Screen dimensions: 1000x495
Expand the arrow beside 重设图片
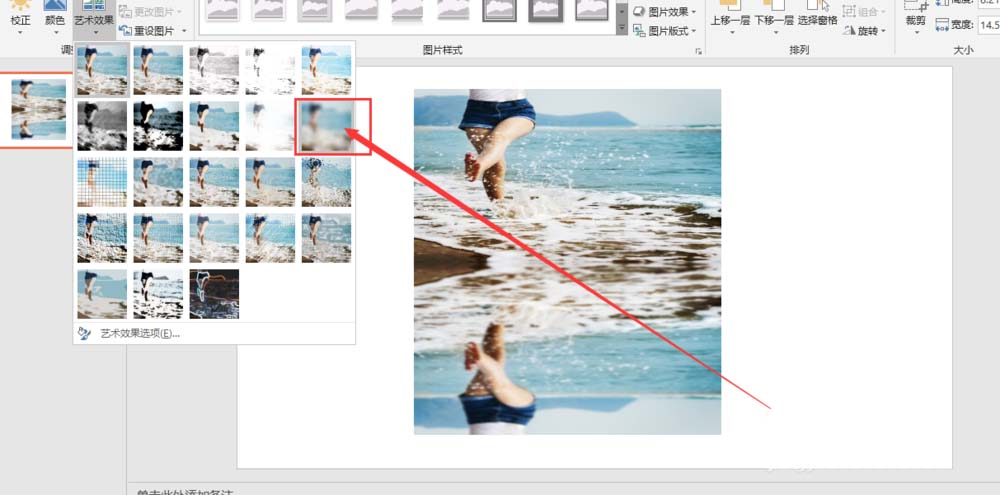(x=184, y=31)
